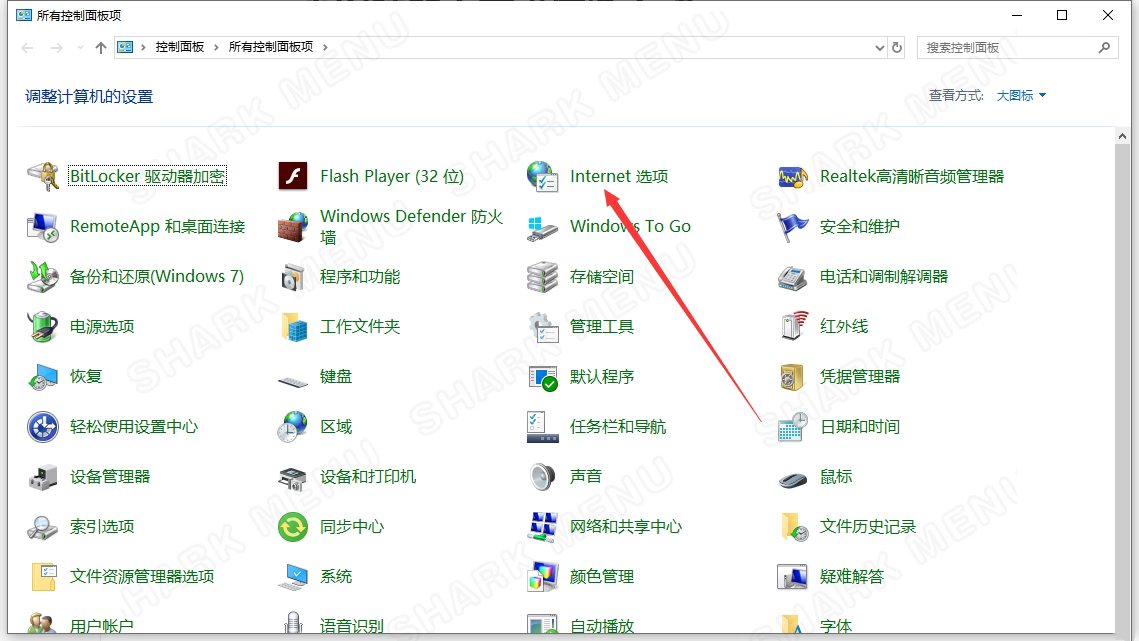Open the 查看方式 大图标 dropdown
Viewport: 1139px width, 641px height.
1021,96
